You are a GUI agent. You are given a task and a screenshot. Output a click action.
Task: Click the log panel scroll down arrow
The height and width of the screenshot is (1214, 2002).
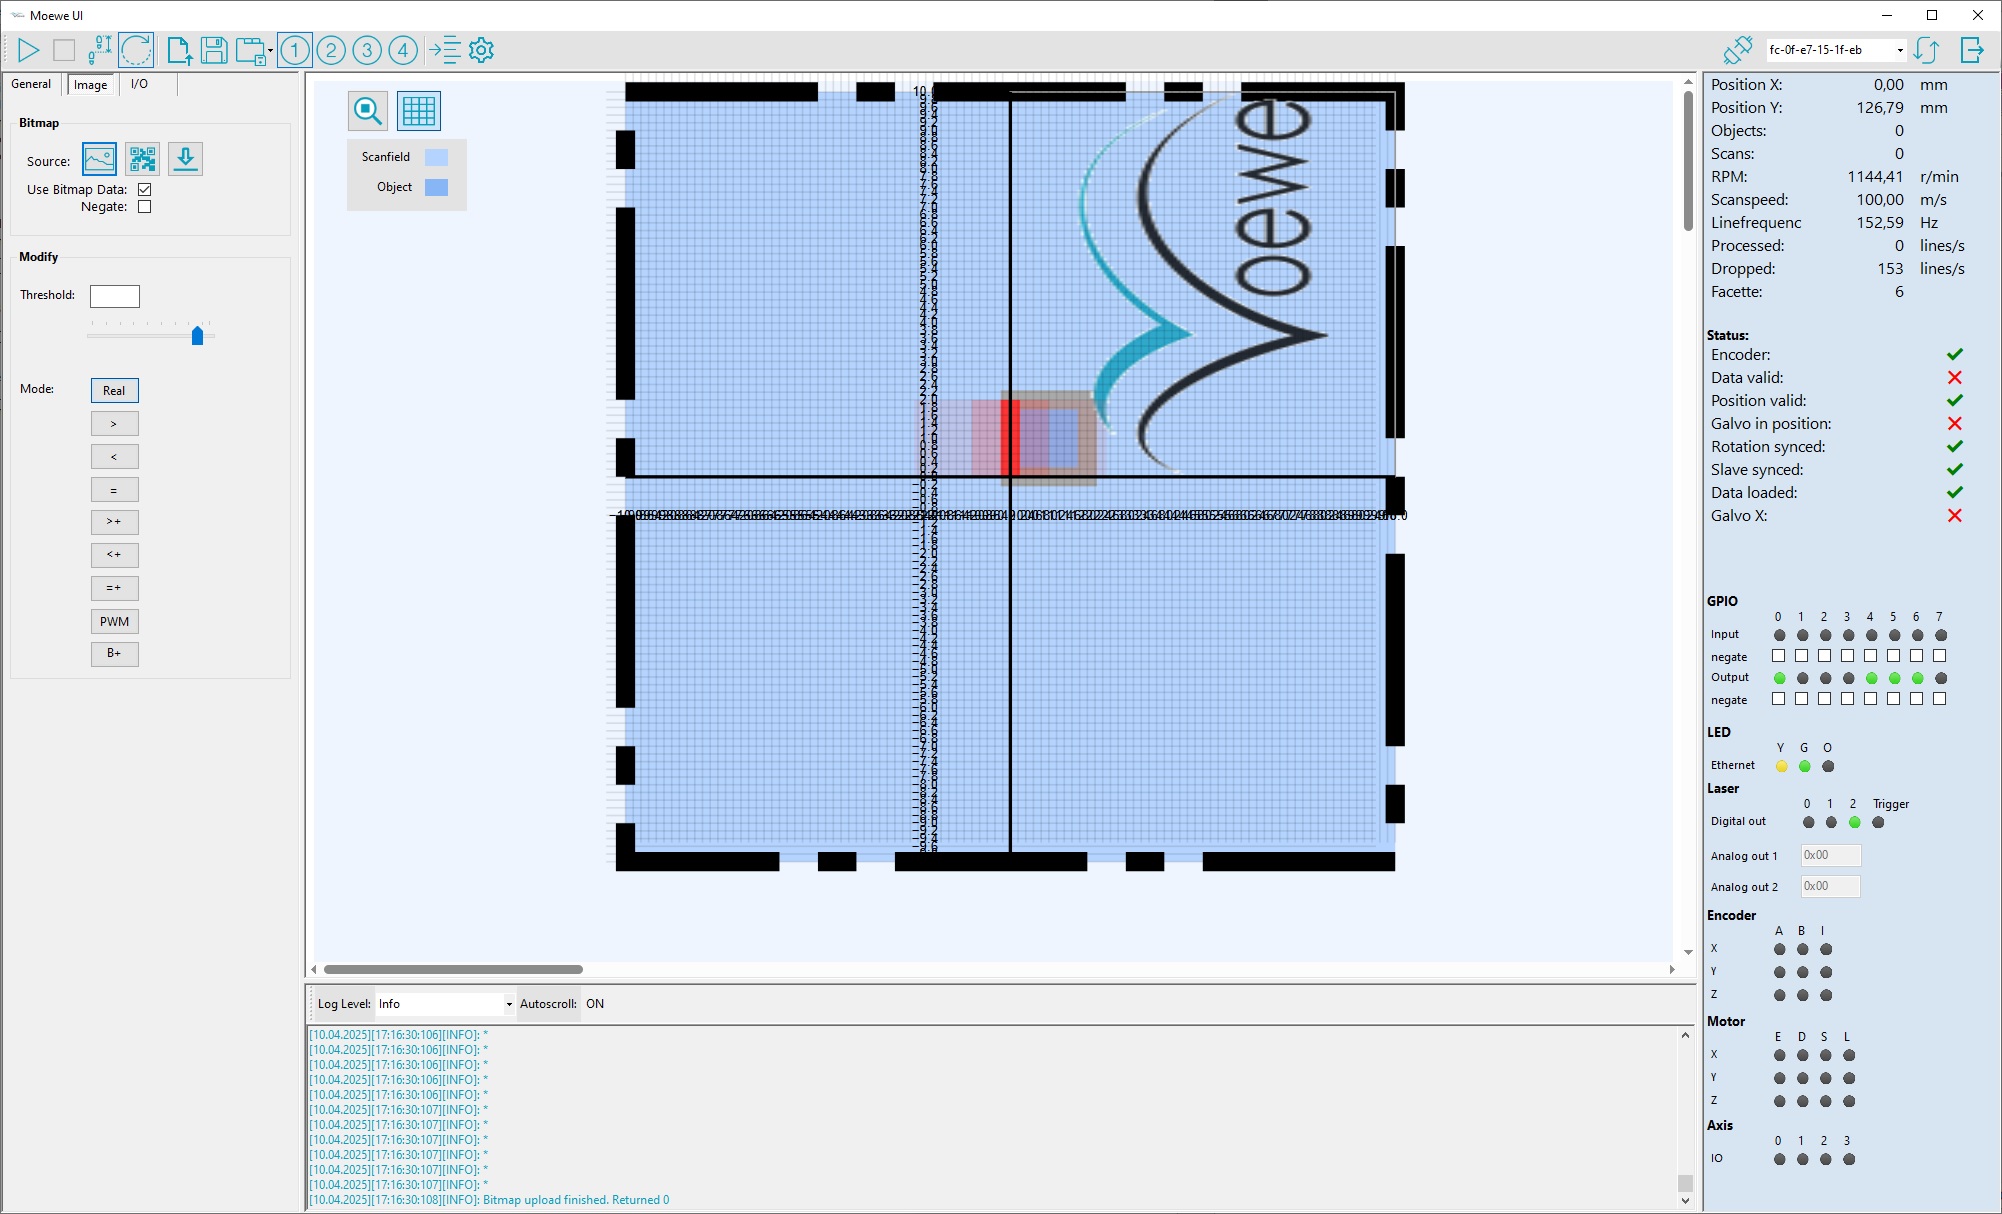[x=1686, y=1201]
